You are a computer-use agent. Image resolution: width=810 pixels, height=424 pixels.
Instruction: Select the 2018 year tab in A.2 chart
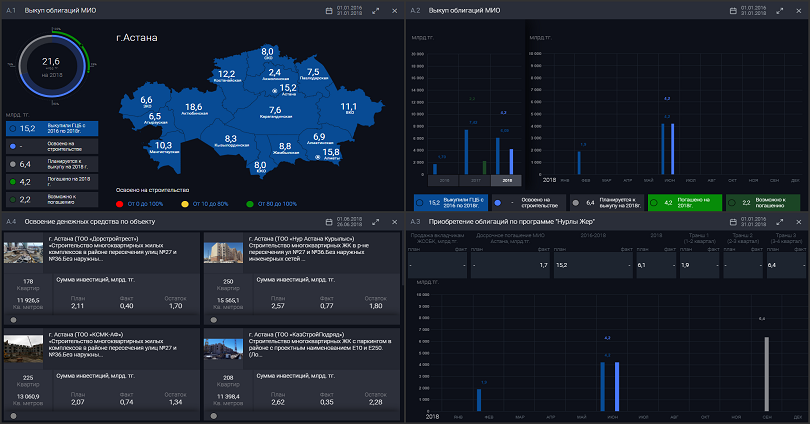coord(508,181)
